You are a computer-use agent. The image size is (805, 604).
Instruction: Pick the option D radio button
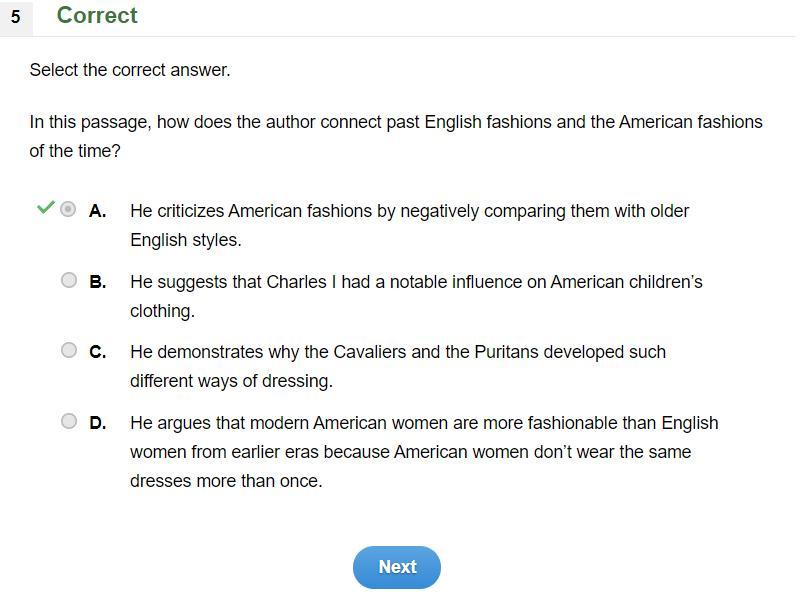pos(68,421)
